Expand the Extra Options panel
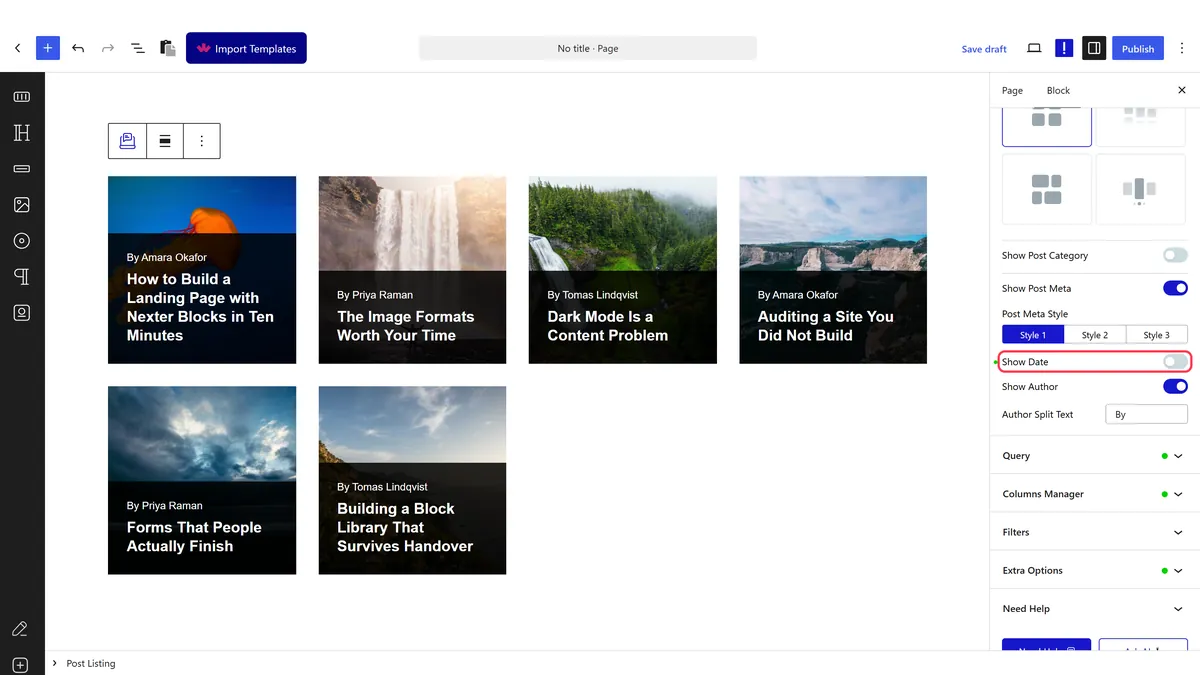 click(1094, 570)
